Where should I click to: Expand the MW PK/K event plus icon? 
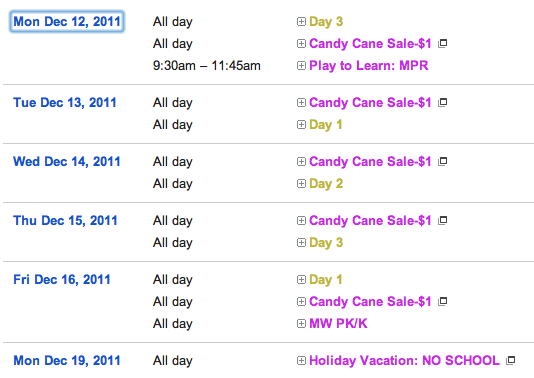[x=301, y=324]
